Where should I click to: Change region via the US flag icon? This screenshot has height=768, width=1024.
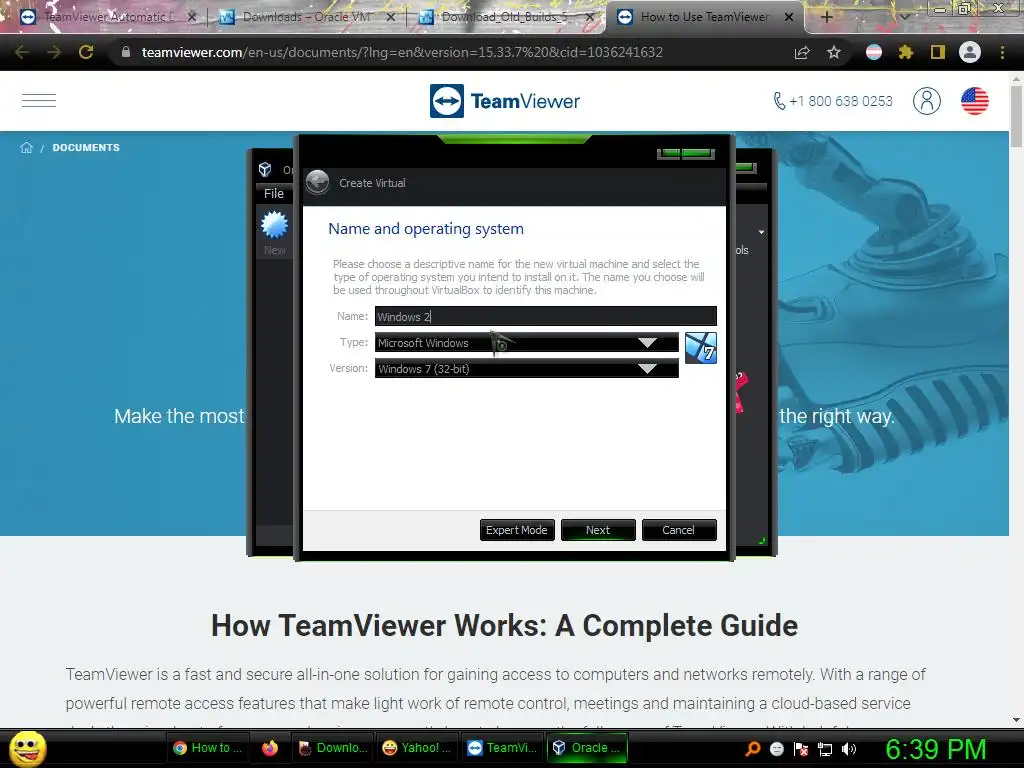tap(974, 101)
